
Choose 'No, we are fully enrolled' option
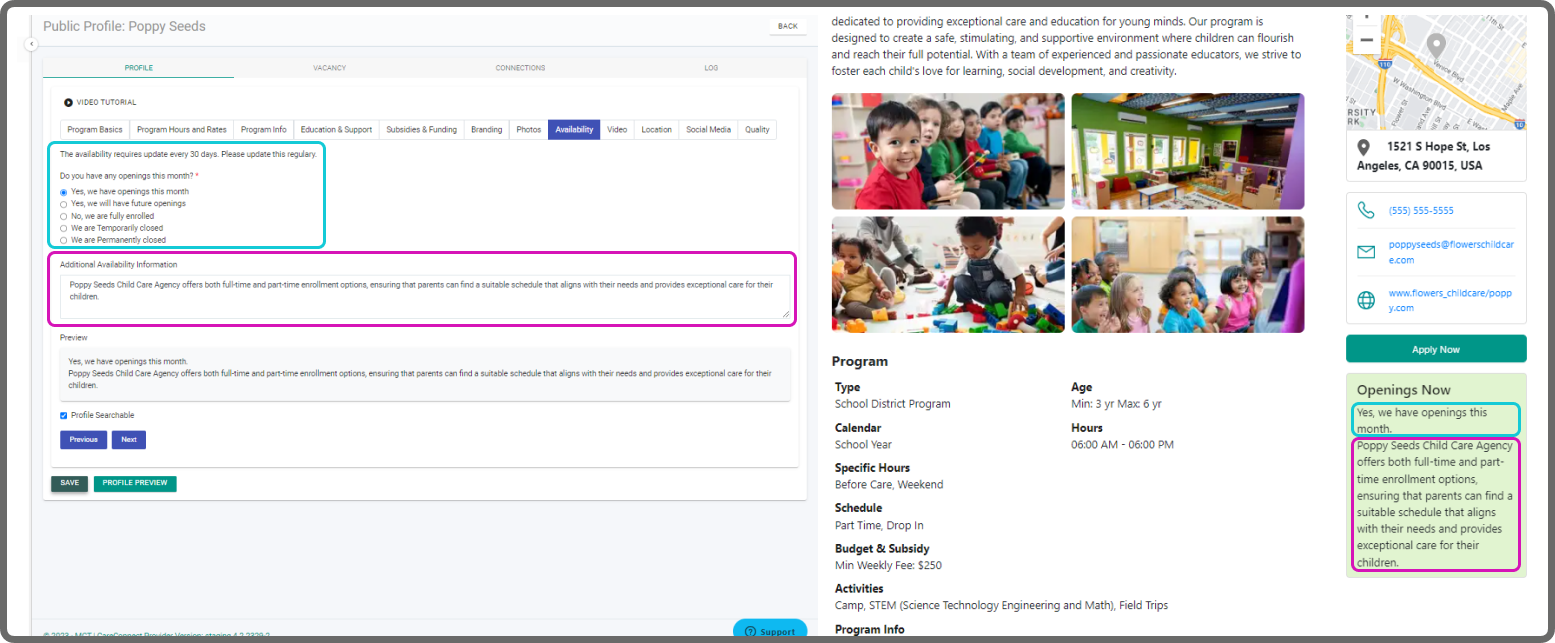[x=64, y=216]
